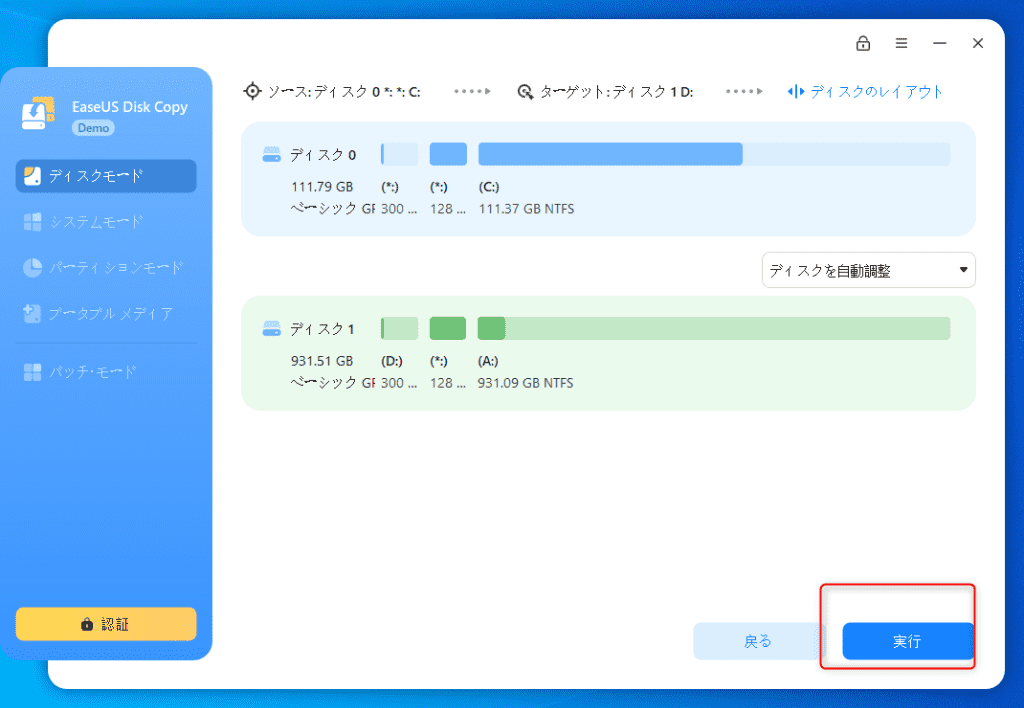This screenshot has width=1024, height=708.
Task: Click the source crosshair icon
Action: [x=253, y=91]
